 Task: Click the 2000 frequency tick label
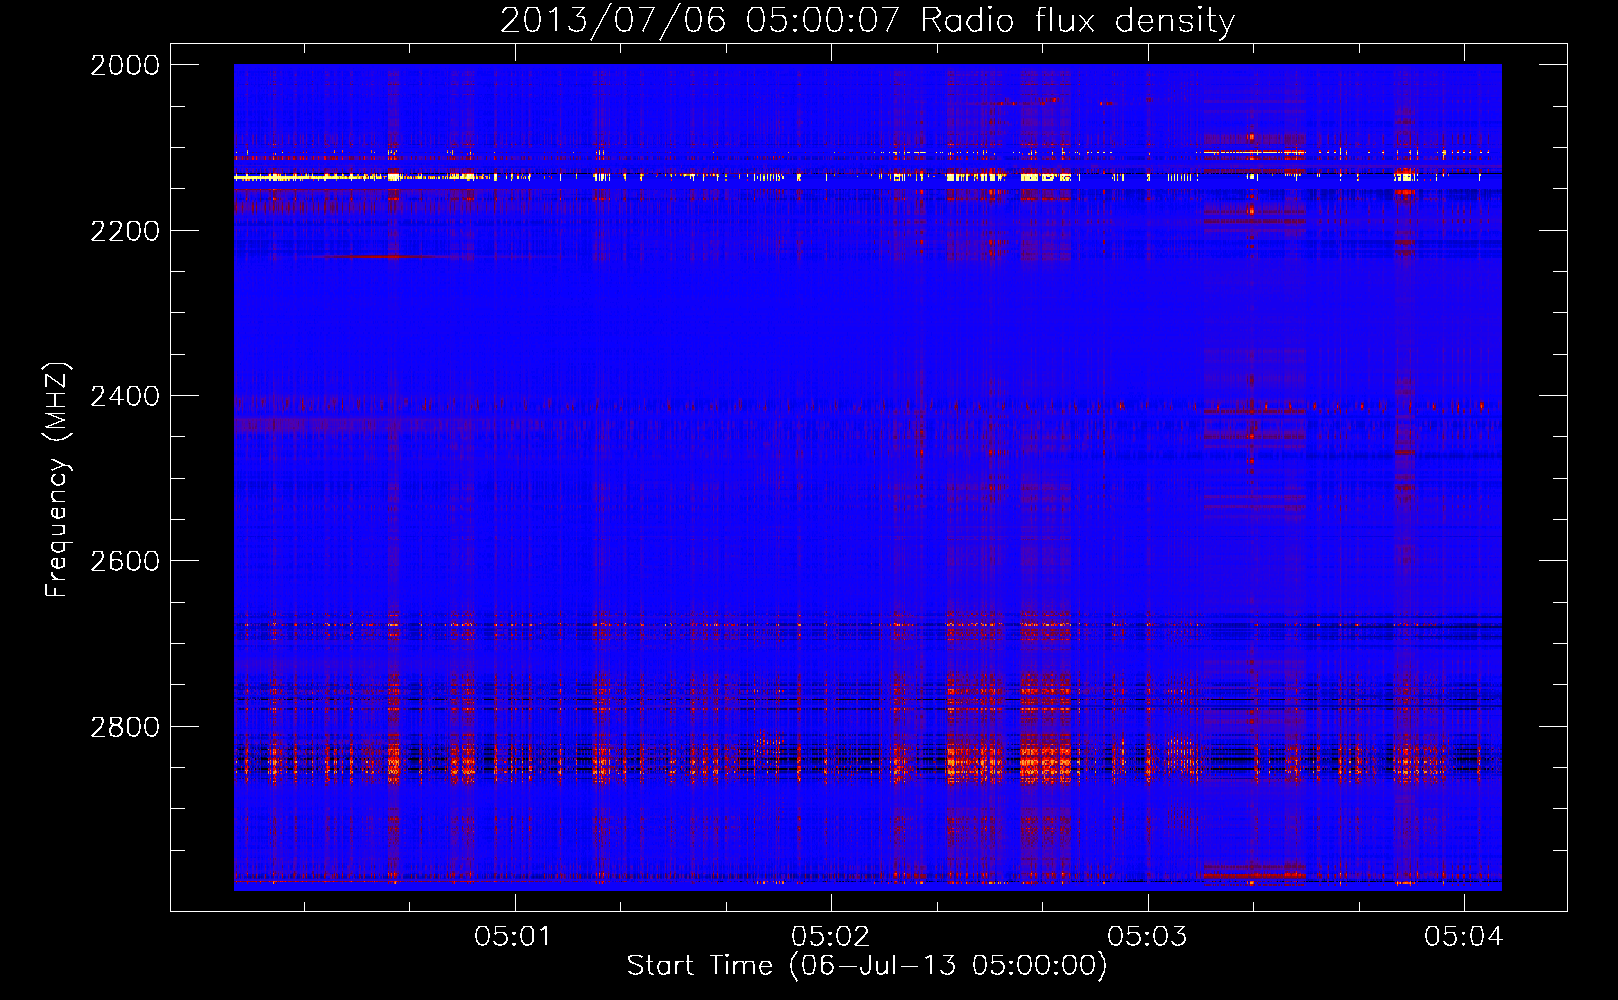(x=125, y=65)
